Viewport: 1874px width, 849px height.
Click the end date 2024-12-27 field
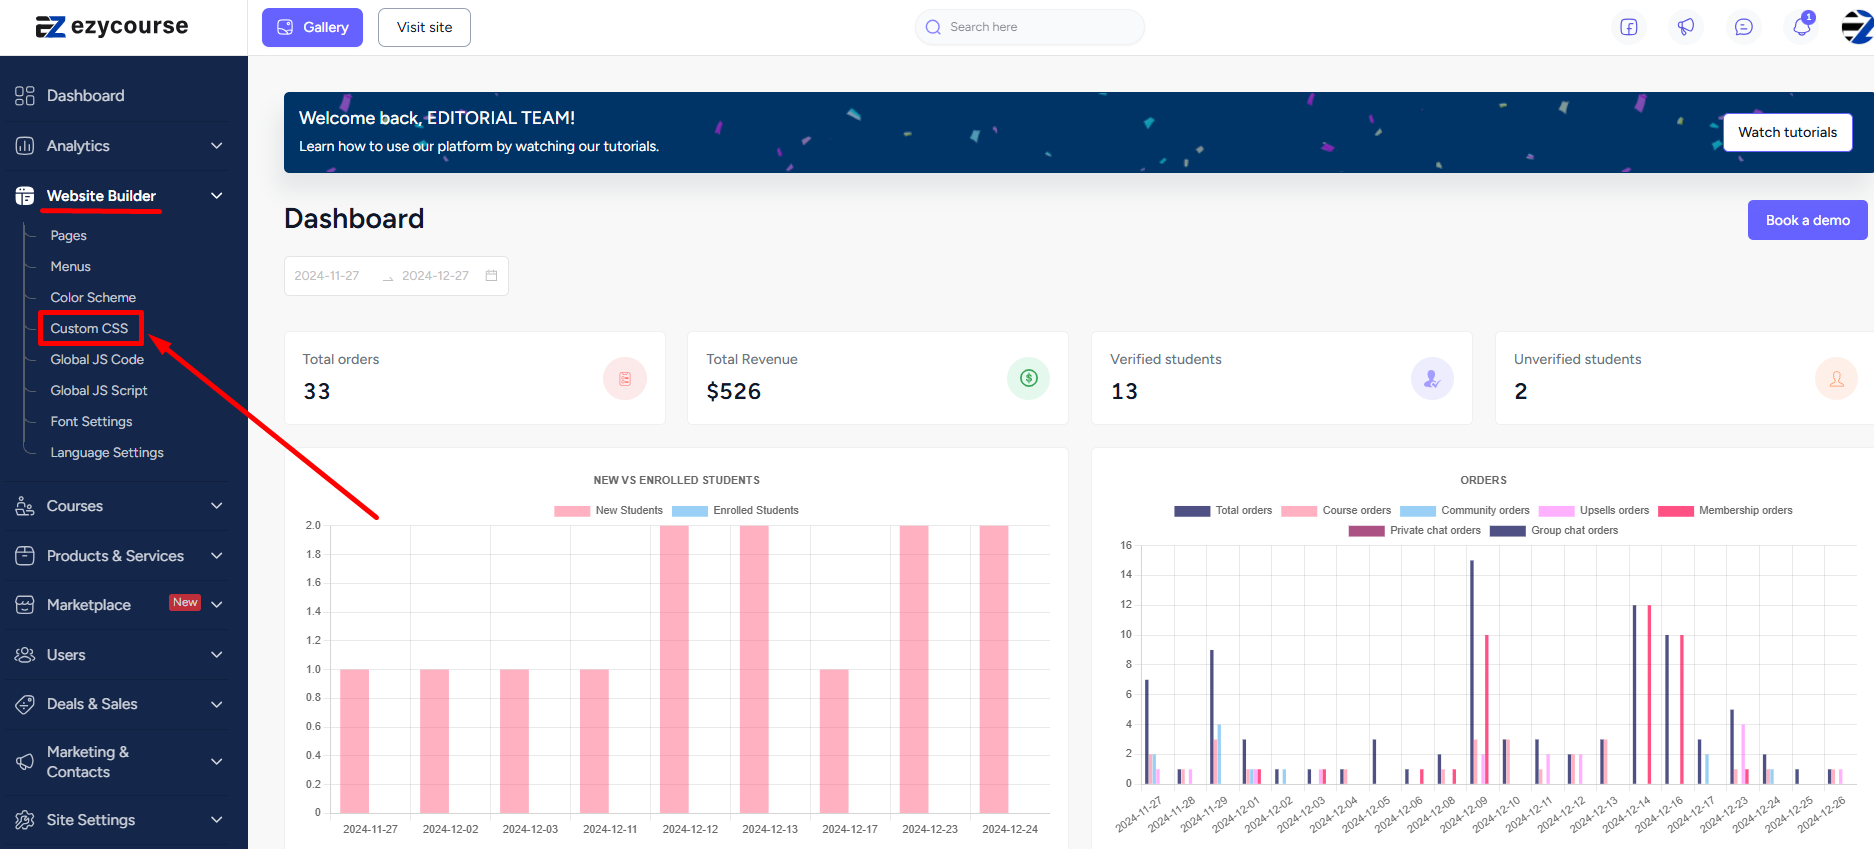pyautogui.click(x=435, y=276)
